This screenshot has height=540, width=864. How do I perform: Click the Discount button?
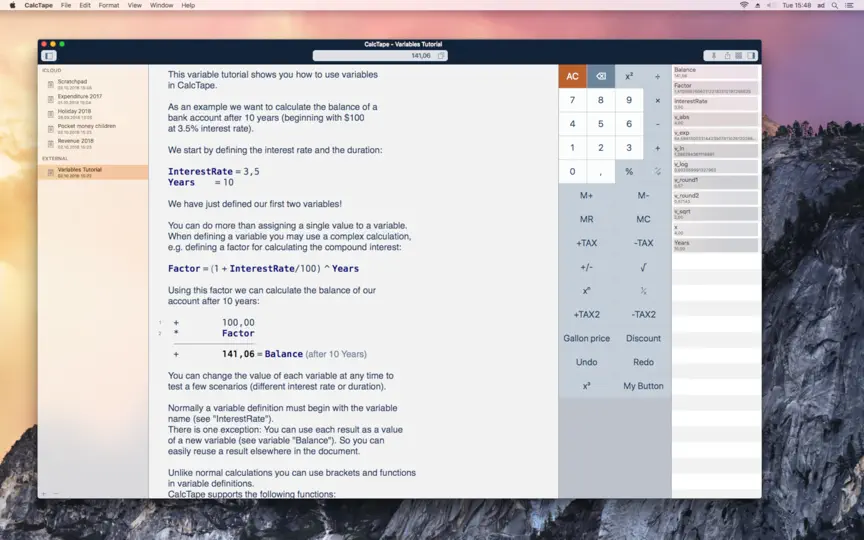coord(643,338)
